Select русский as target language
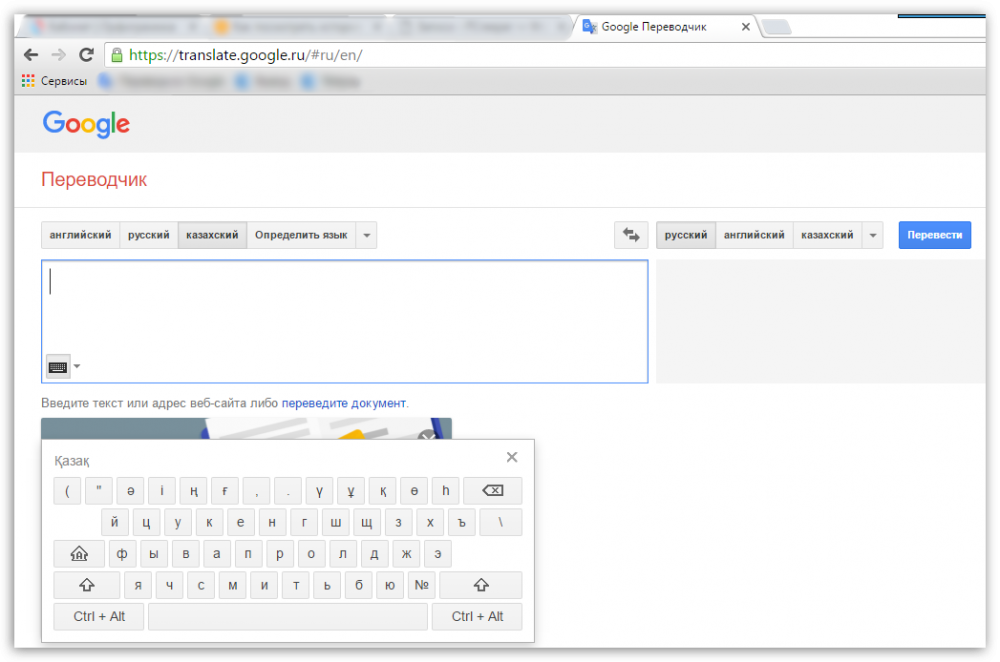Image resolution: width=1000 pixels, height=662 pixels. point(686,235)
